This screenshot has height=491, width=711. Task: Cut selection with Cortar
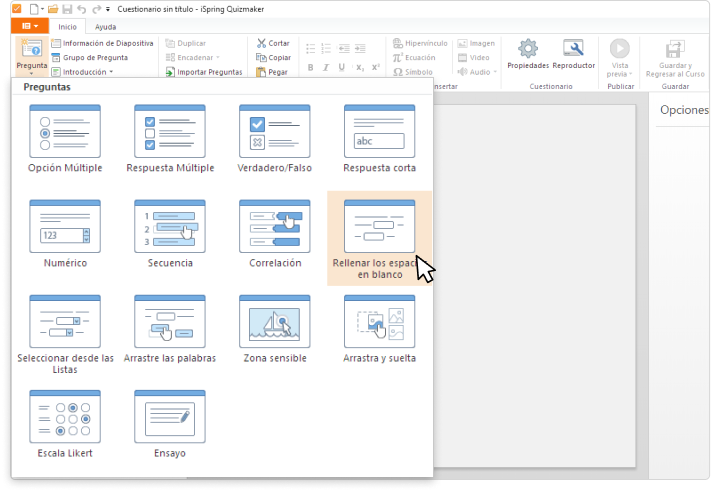coord(273,44)
